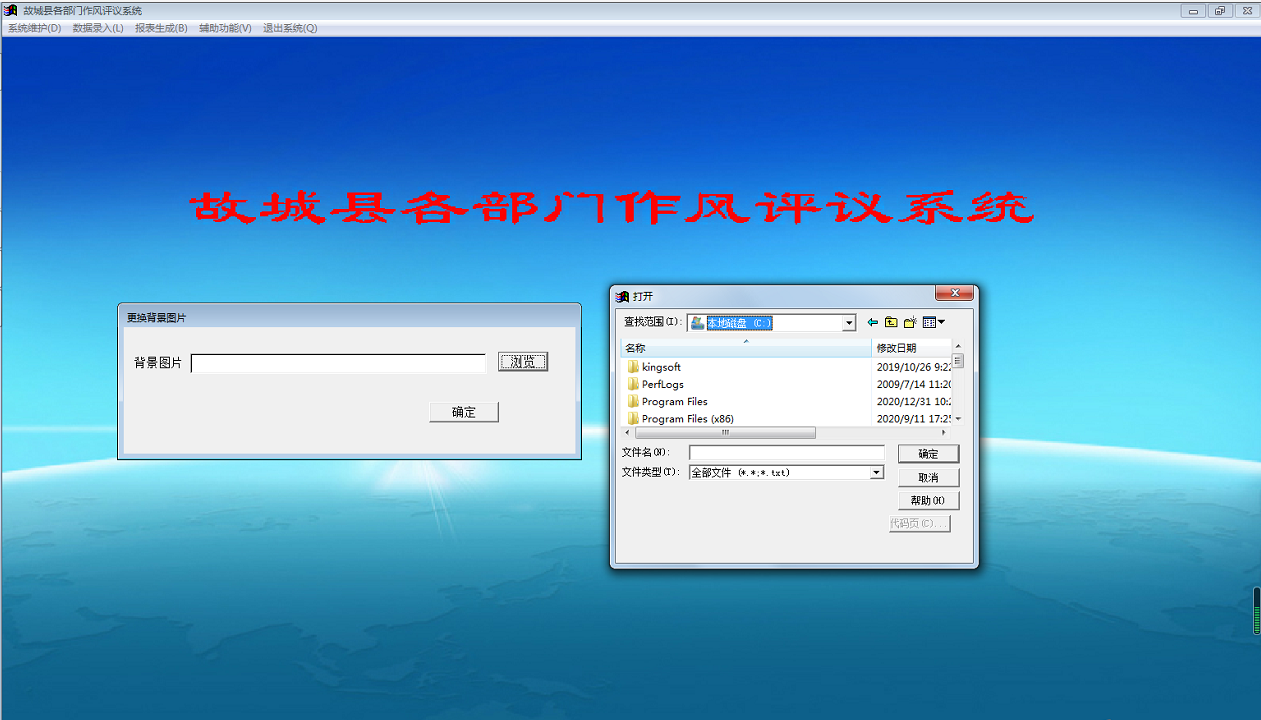Click the date '2020/9/11' for Program Files (x86)
The image size is (1261, 720).
click(902, 418)
